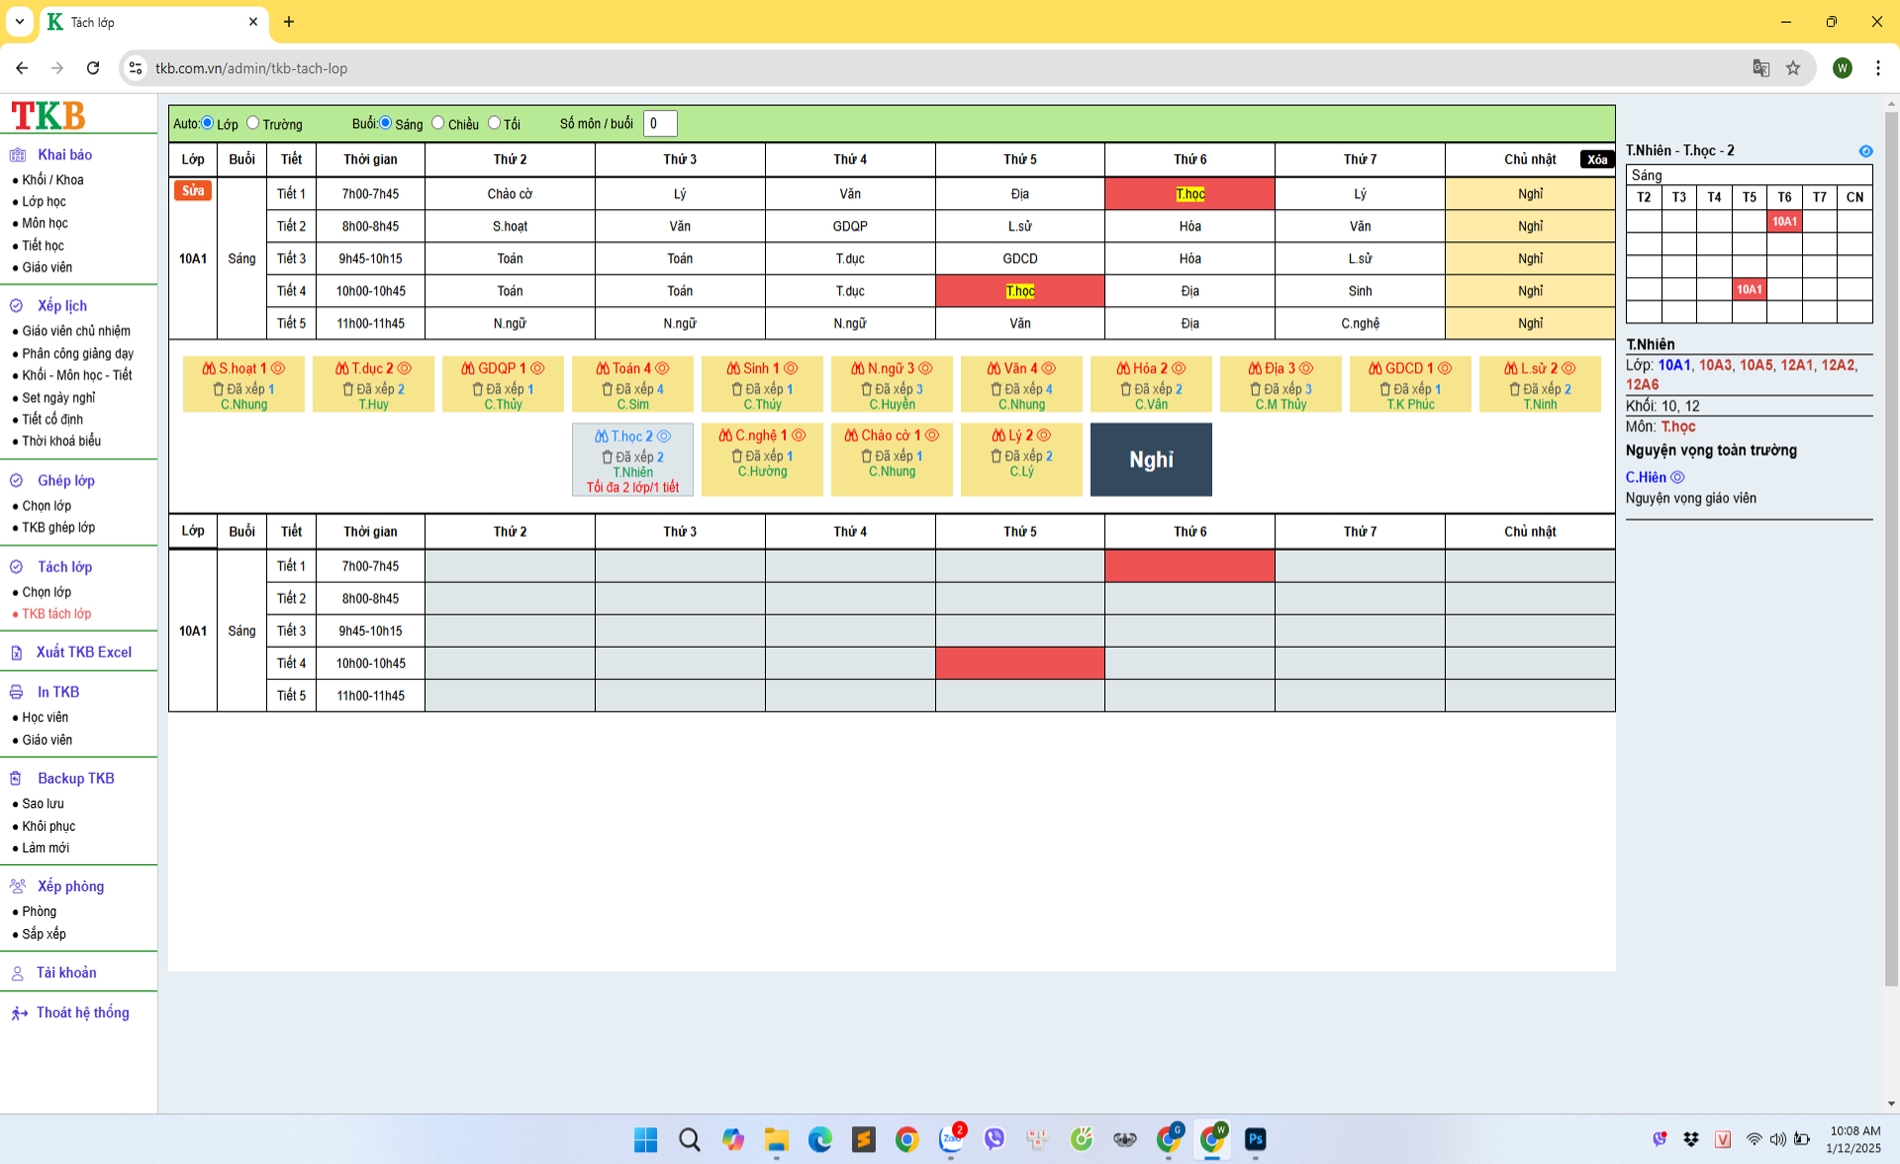Select the Tối session radio button
Image resolution: width=1900 pixels, height=1164 pixels.
494,123
